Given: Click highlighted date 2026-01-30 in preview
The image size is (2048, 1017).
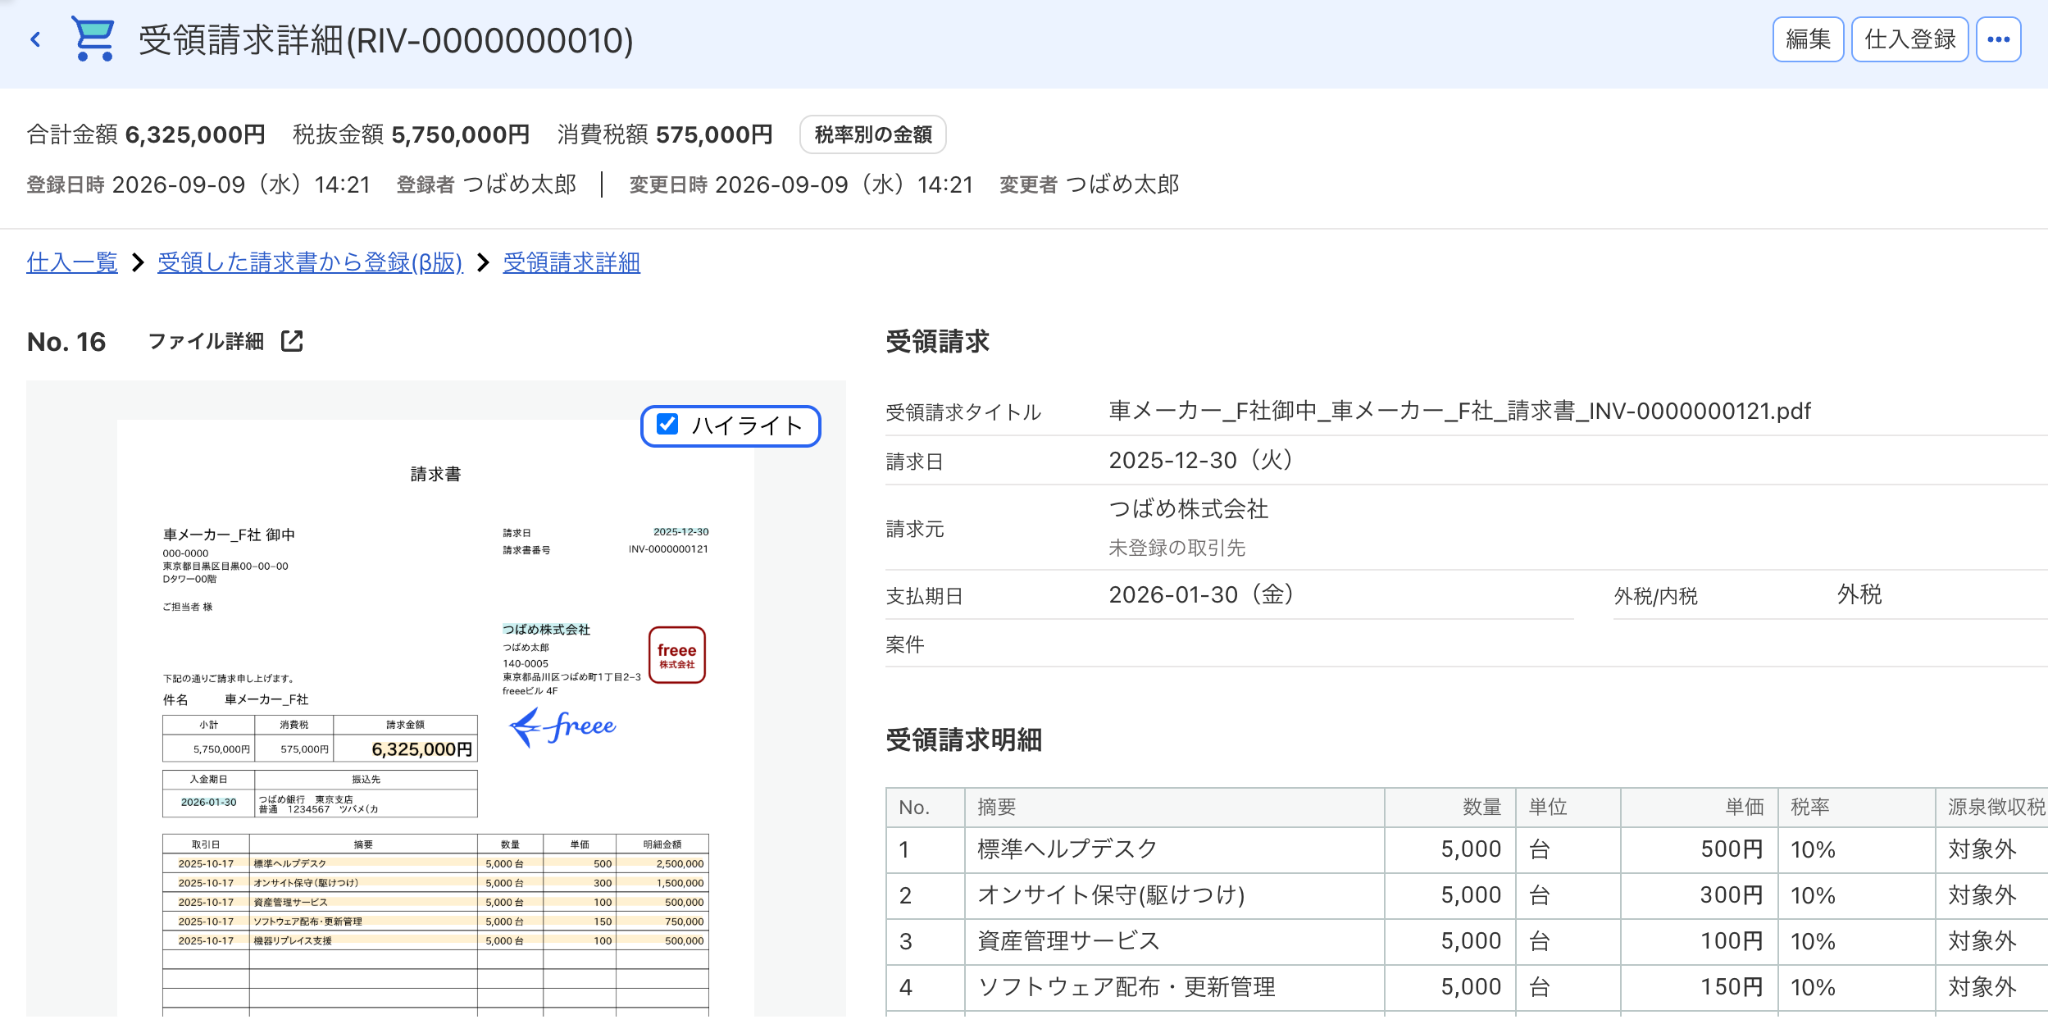Looking at the screenshot, I should (208, 802).
